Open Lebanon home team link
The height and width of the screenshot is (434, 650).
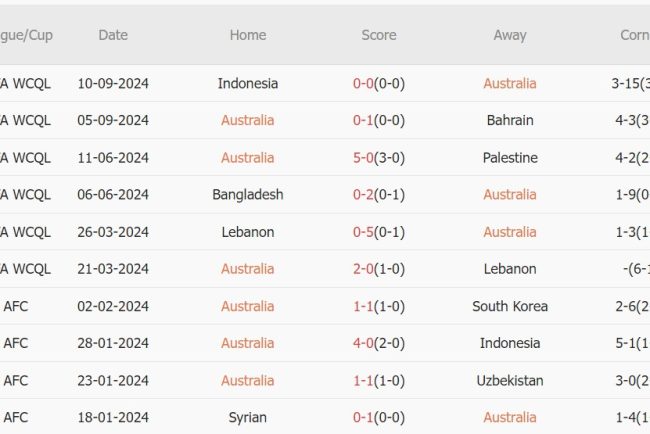(x=248, y=232)
